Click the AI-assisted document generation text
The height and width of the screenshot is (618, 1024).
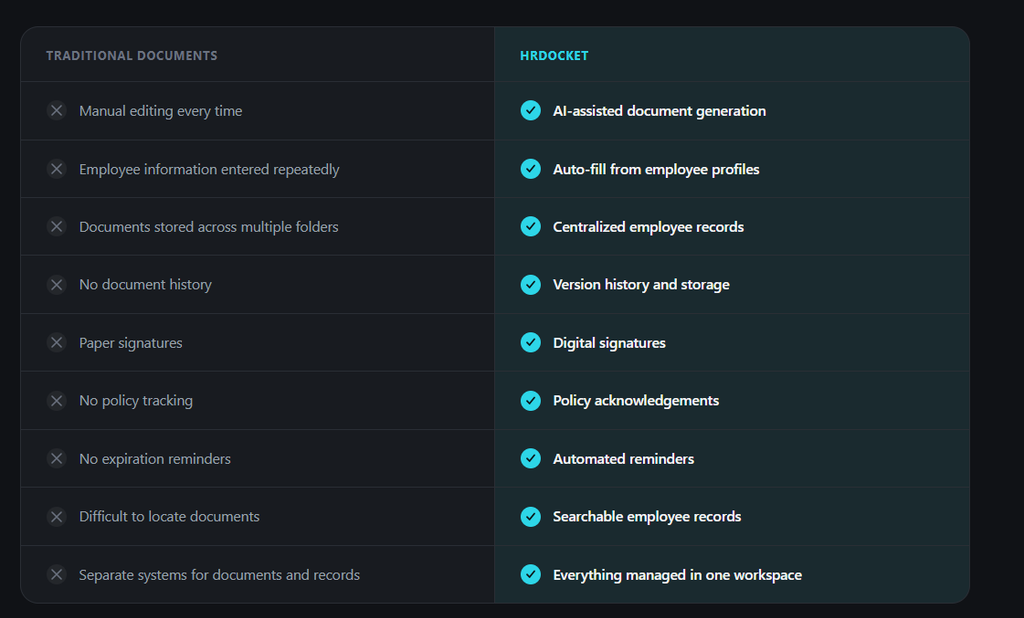[x=660, y=111]
